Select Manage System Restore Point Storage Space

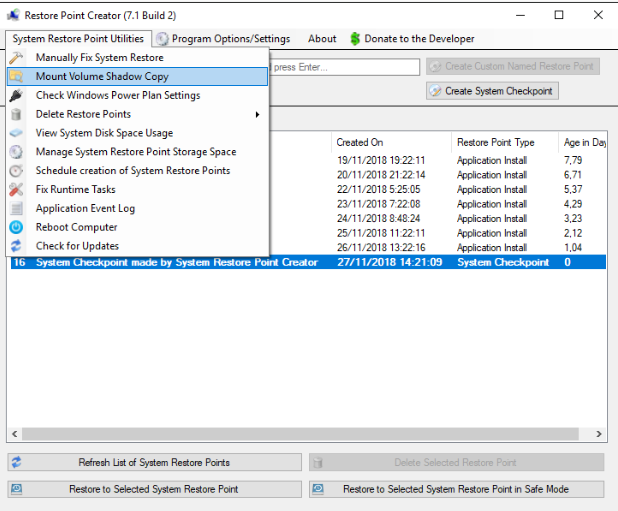coord(136,152)
